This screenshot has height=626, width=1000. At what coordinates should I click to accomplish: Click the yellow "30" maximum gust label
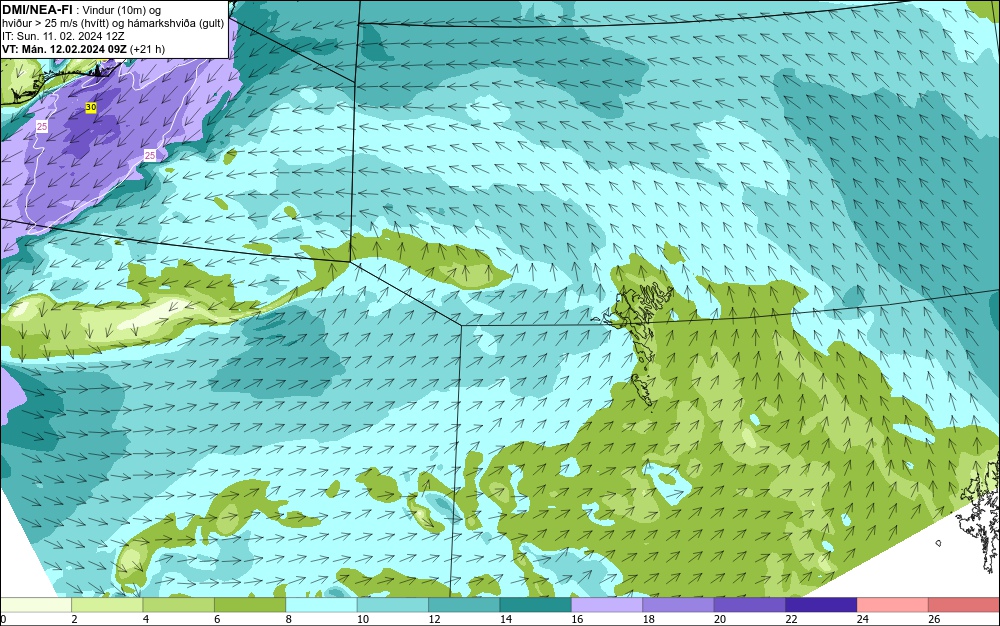[x=91, y=108]
